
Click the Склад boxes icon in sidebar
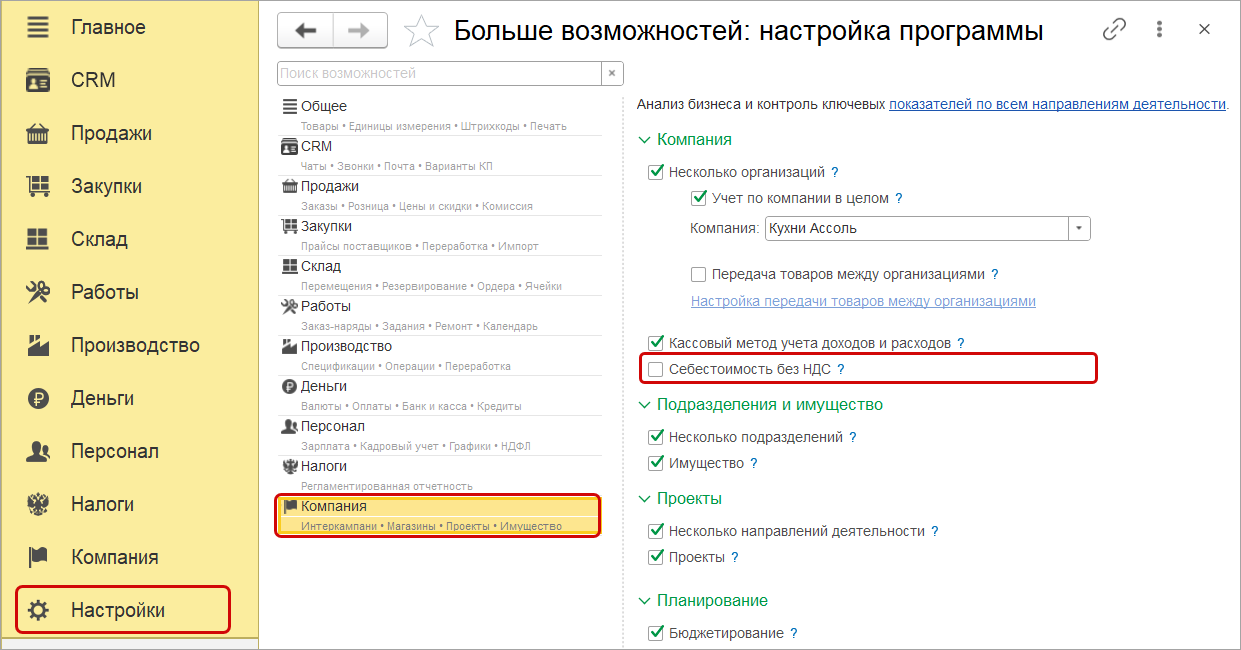(38, 239)
